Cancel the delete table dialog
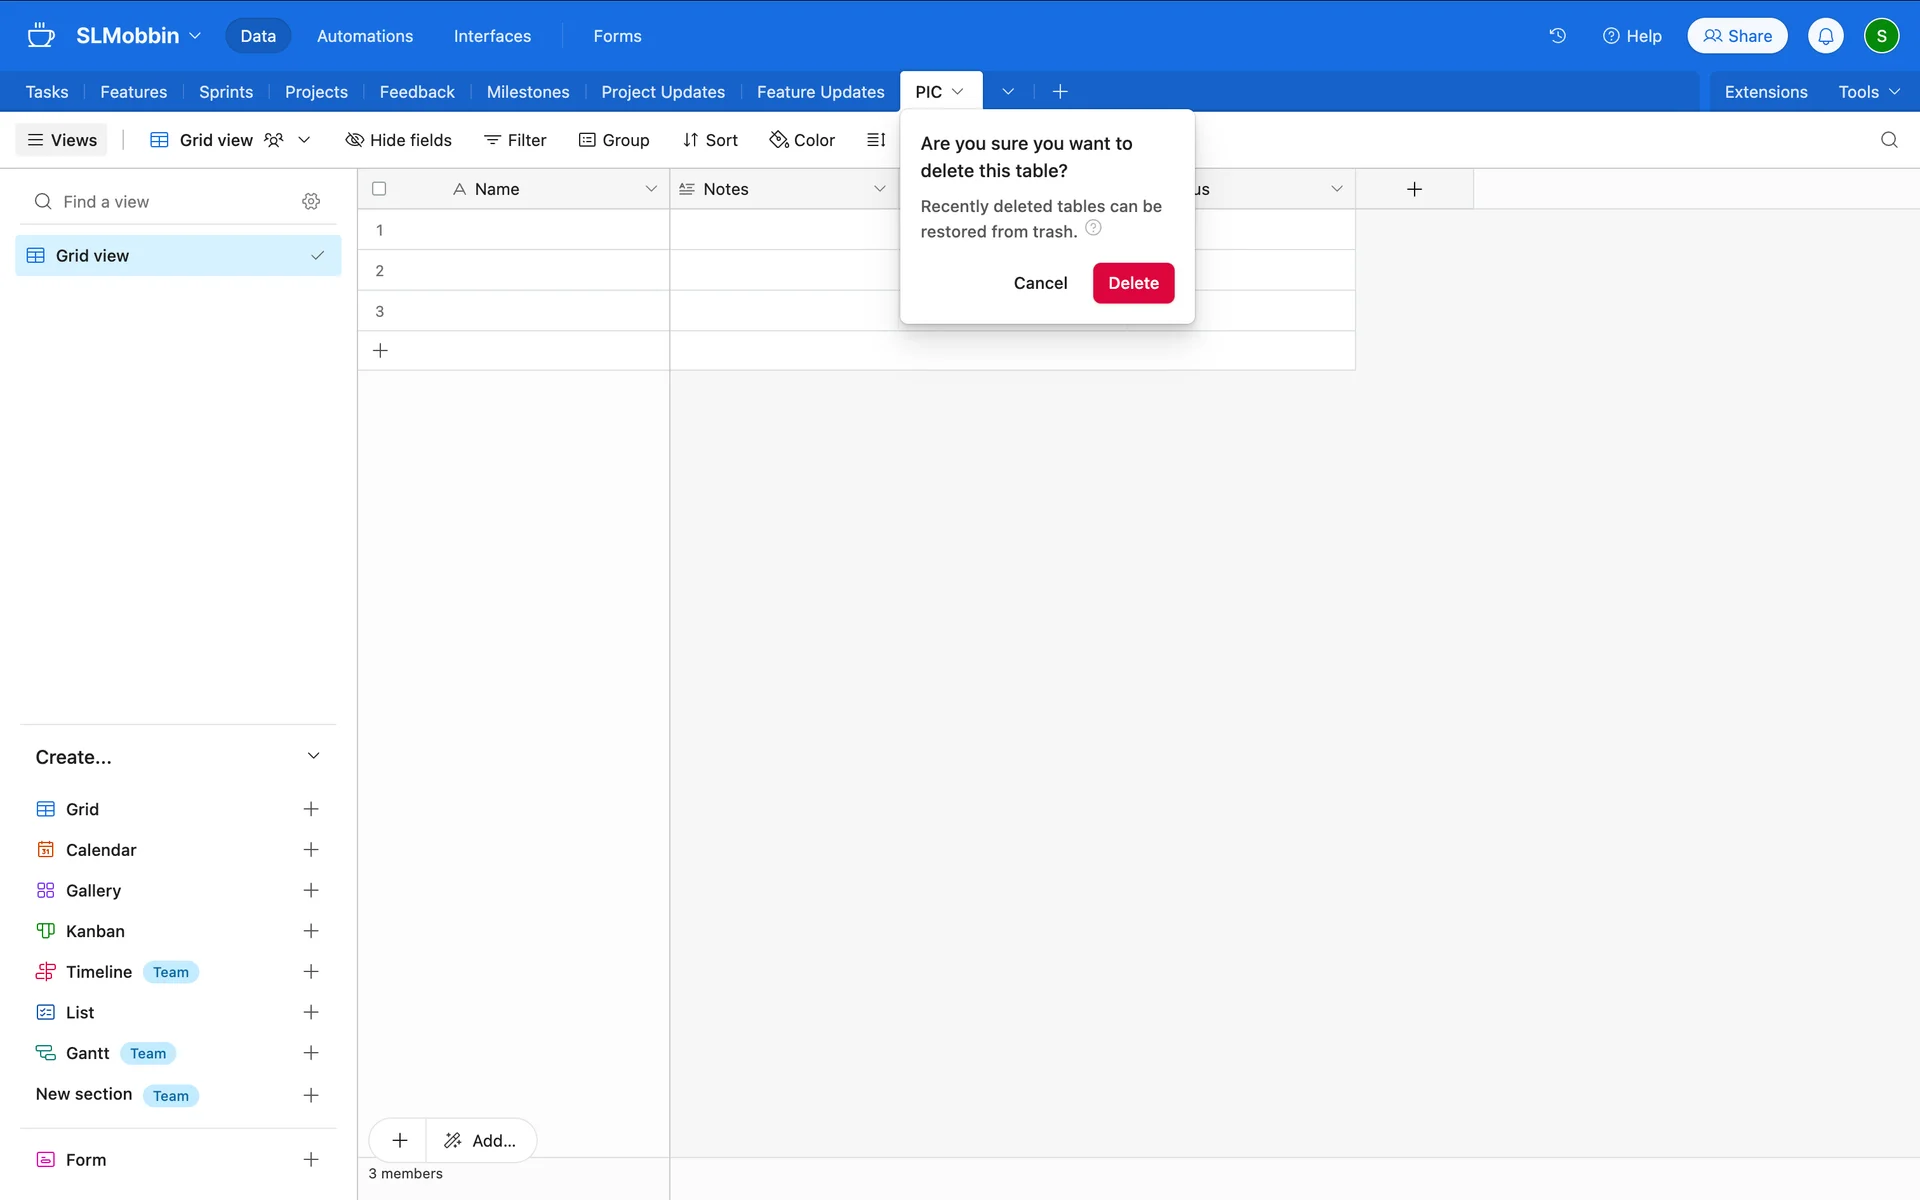 (x=1040, y=283)
